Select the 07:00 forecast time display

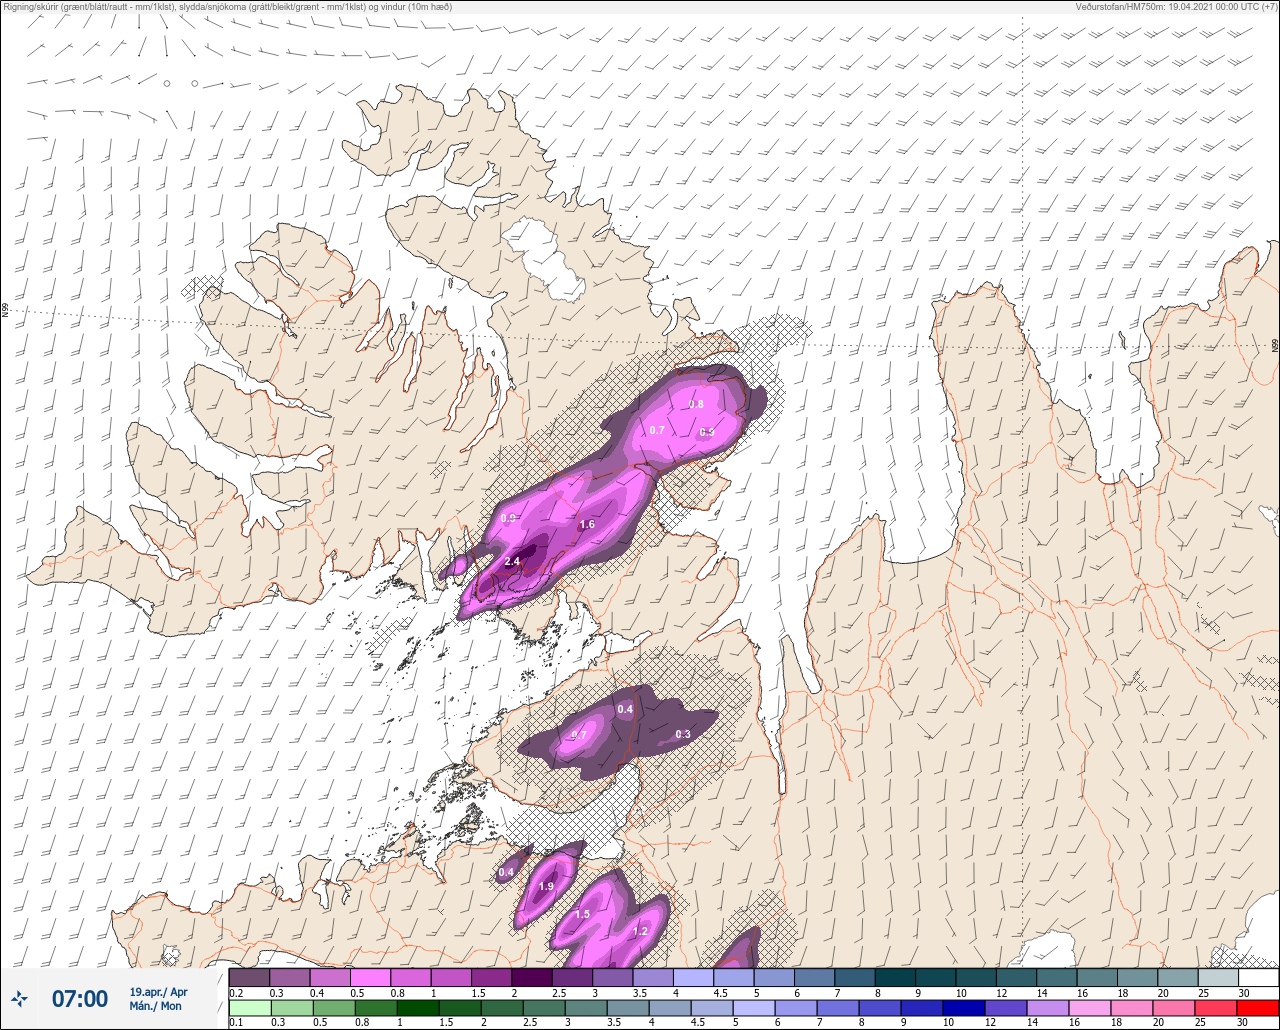pos(79,998)
